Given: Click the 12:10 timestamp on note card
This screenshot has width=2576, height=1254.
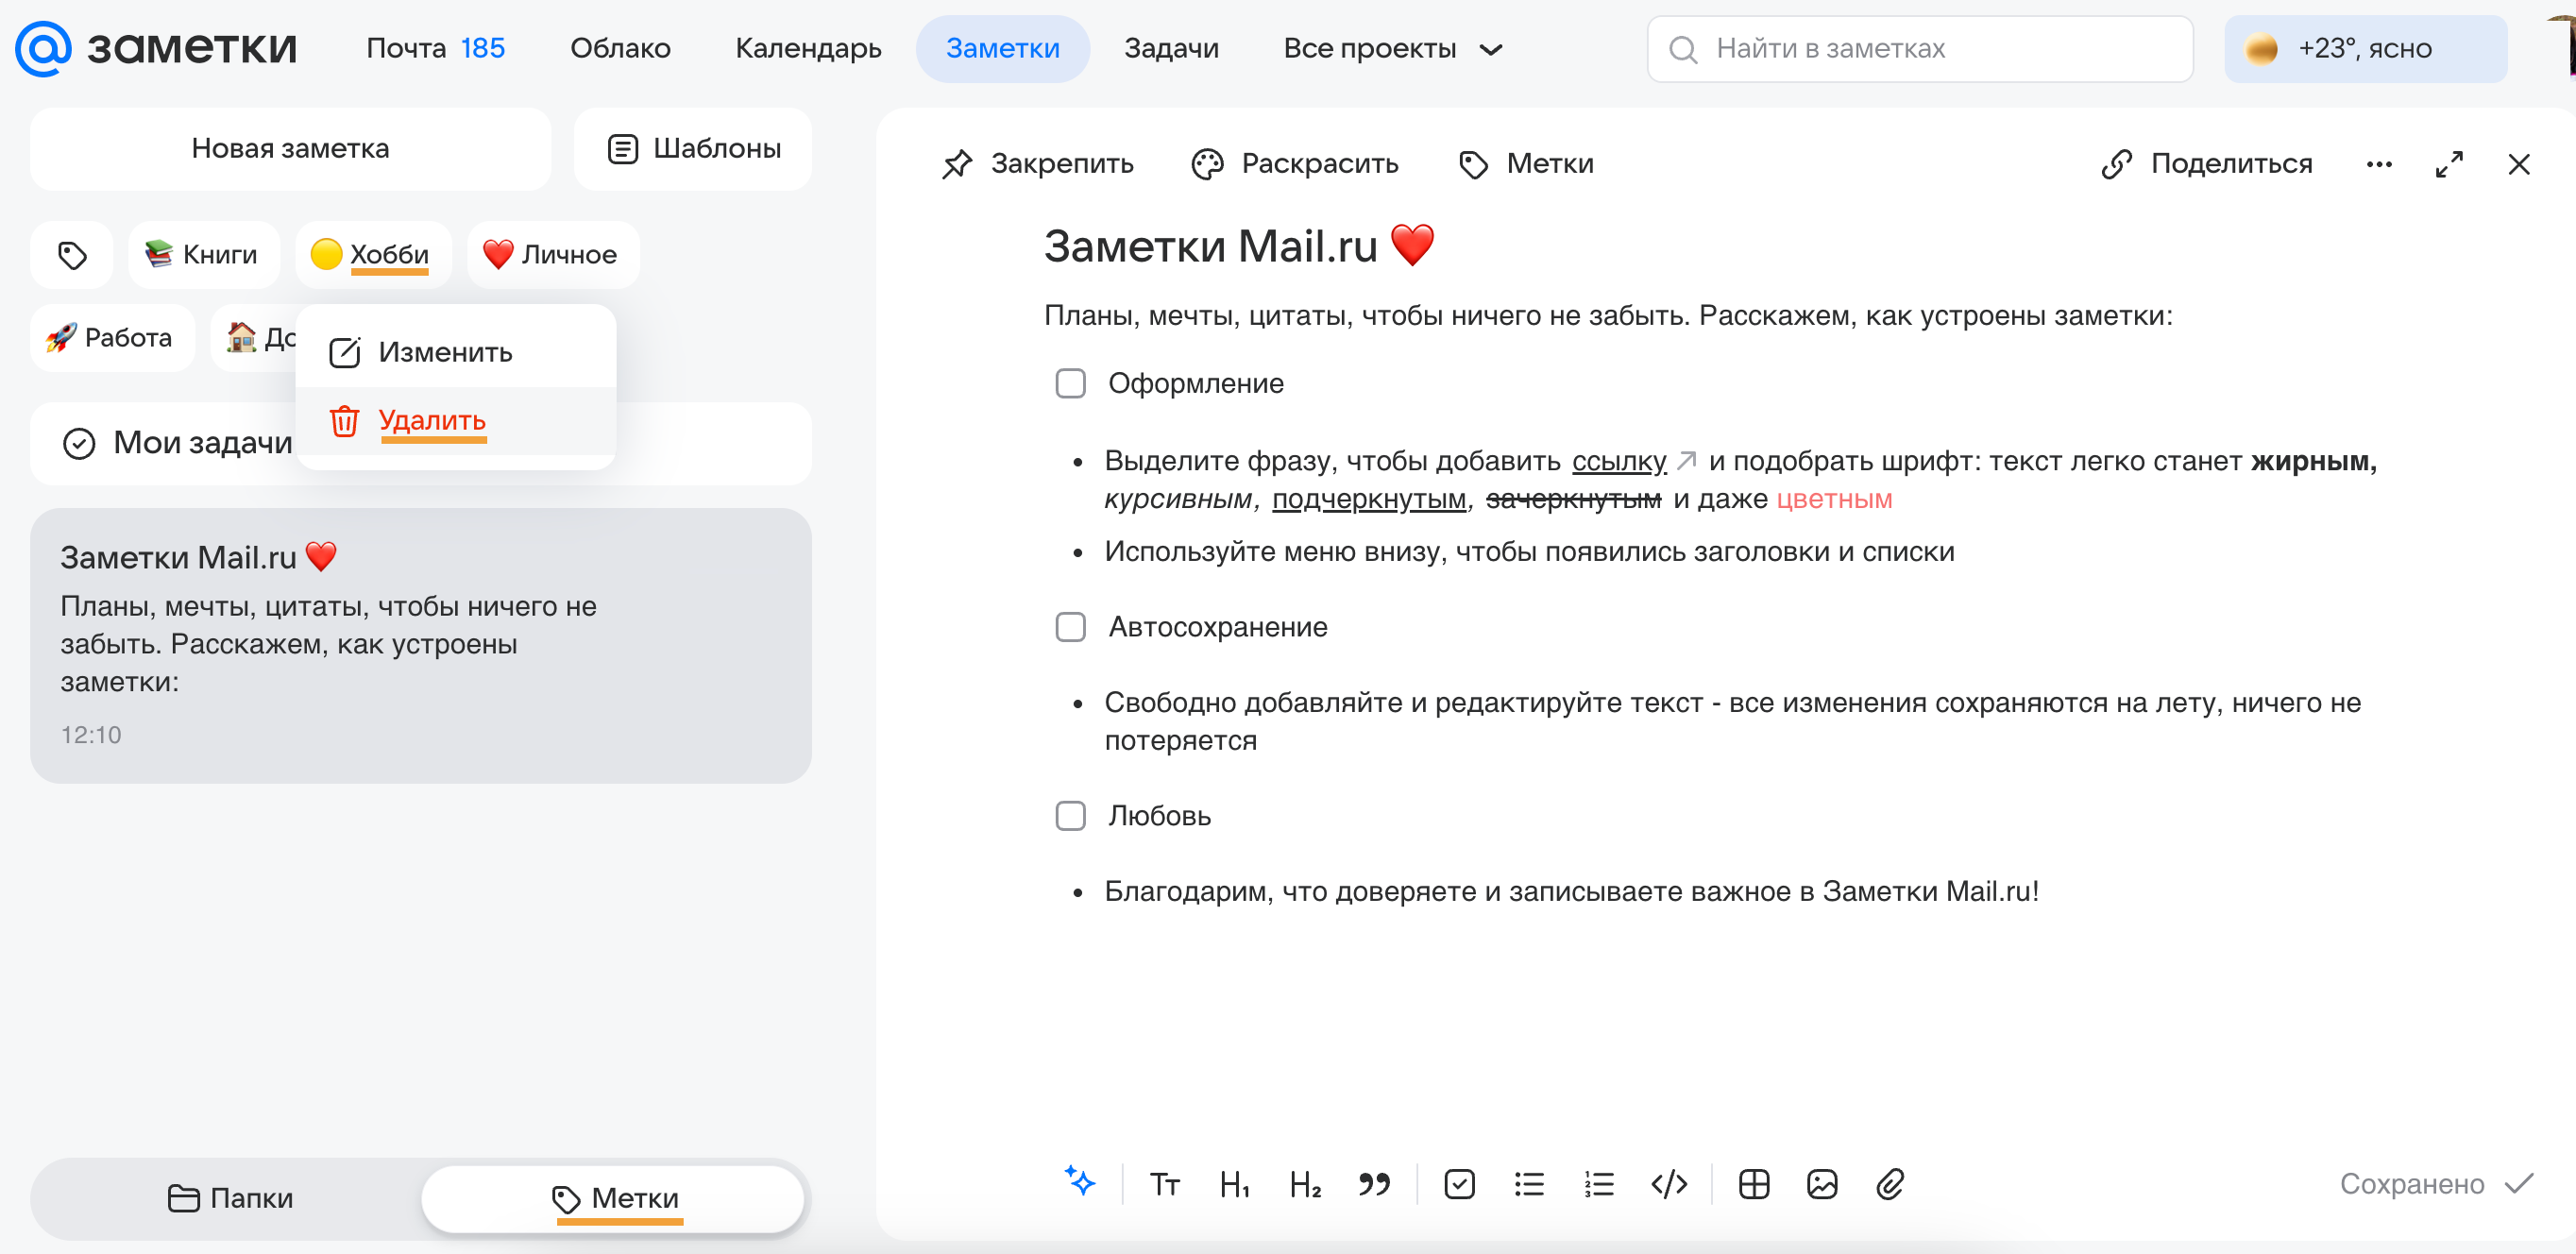Looking at the screenshot, I should coord(90,735).
